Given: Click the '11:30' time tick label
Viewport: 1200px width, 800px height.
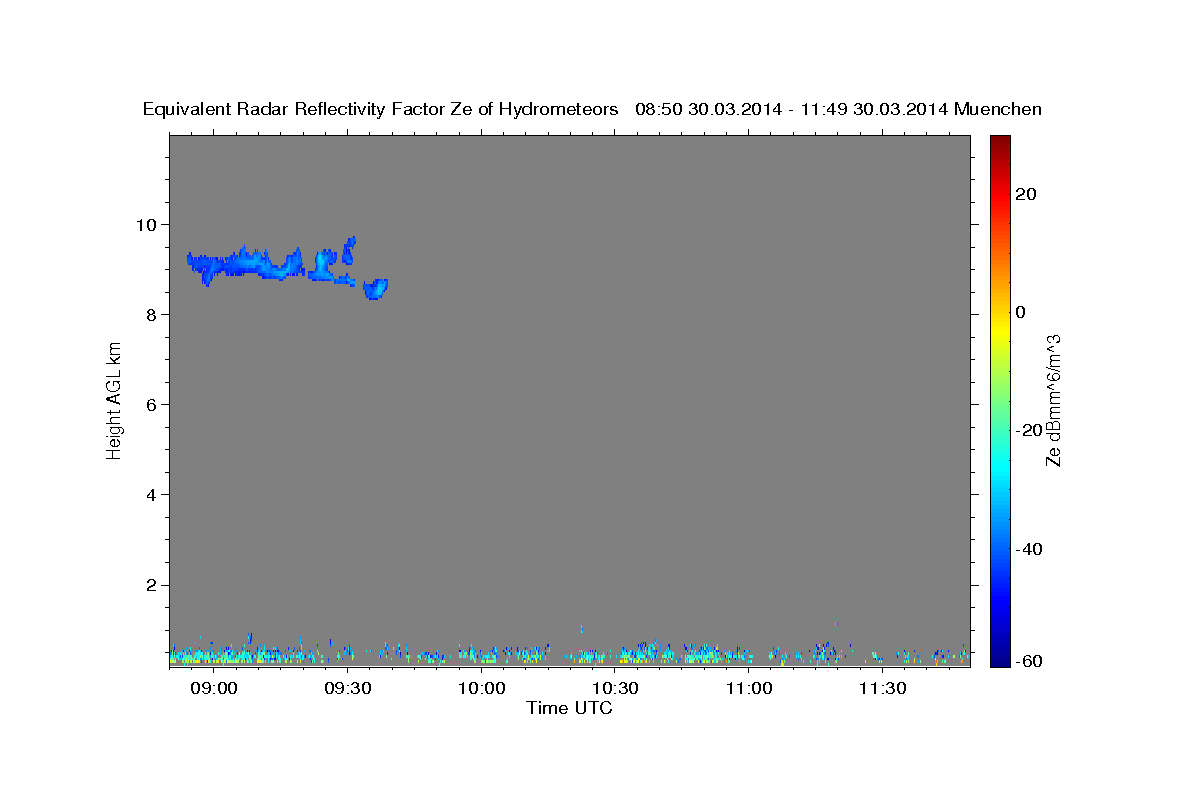Looking at the screenshot, I should point(882,689).
